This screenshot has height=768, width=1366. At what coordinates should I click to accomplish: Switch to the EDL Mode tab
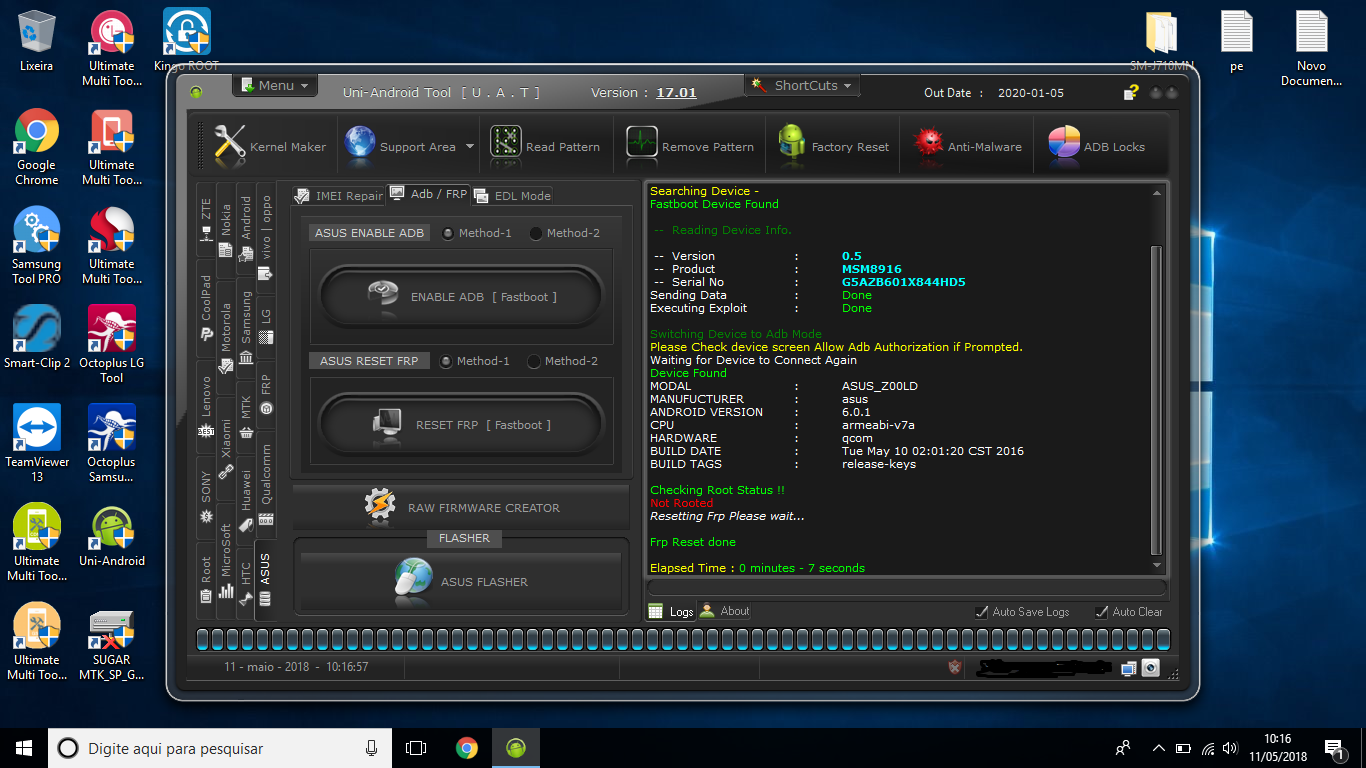click(512, 196)
